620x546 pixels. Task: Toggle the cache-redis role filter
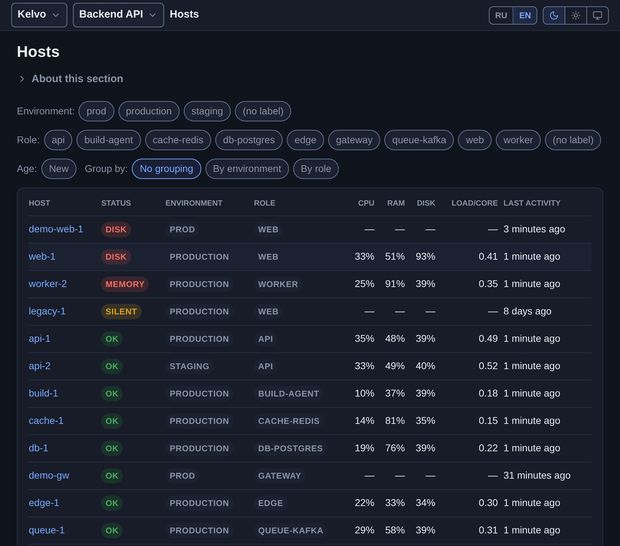click(x=178, y=140)
